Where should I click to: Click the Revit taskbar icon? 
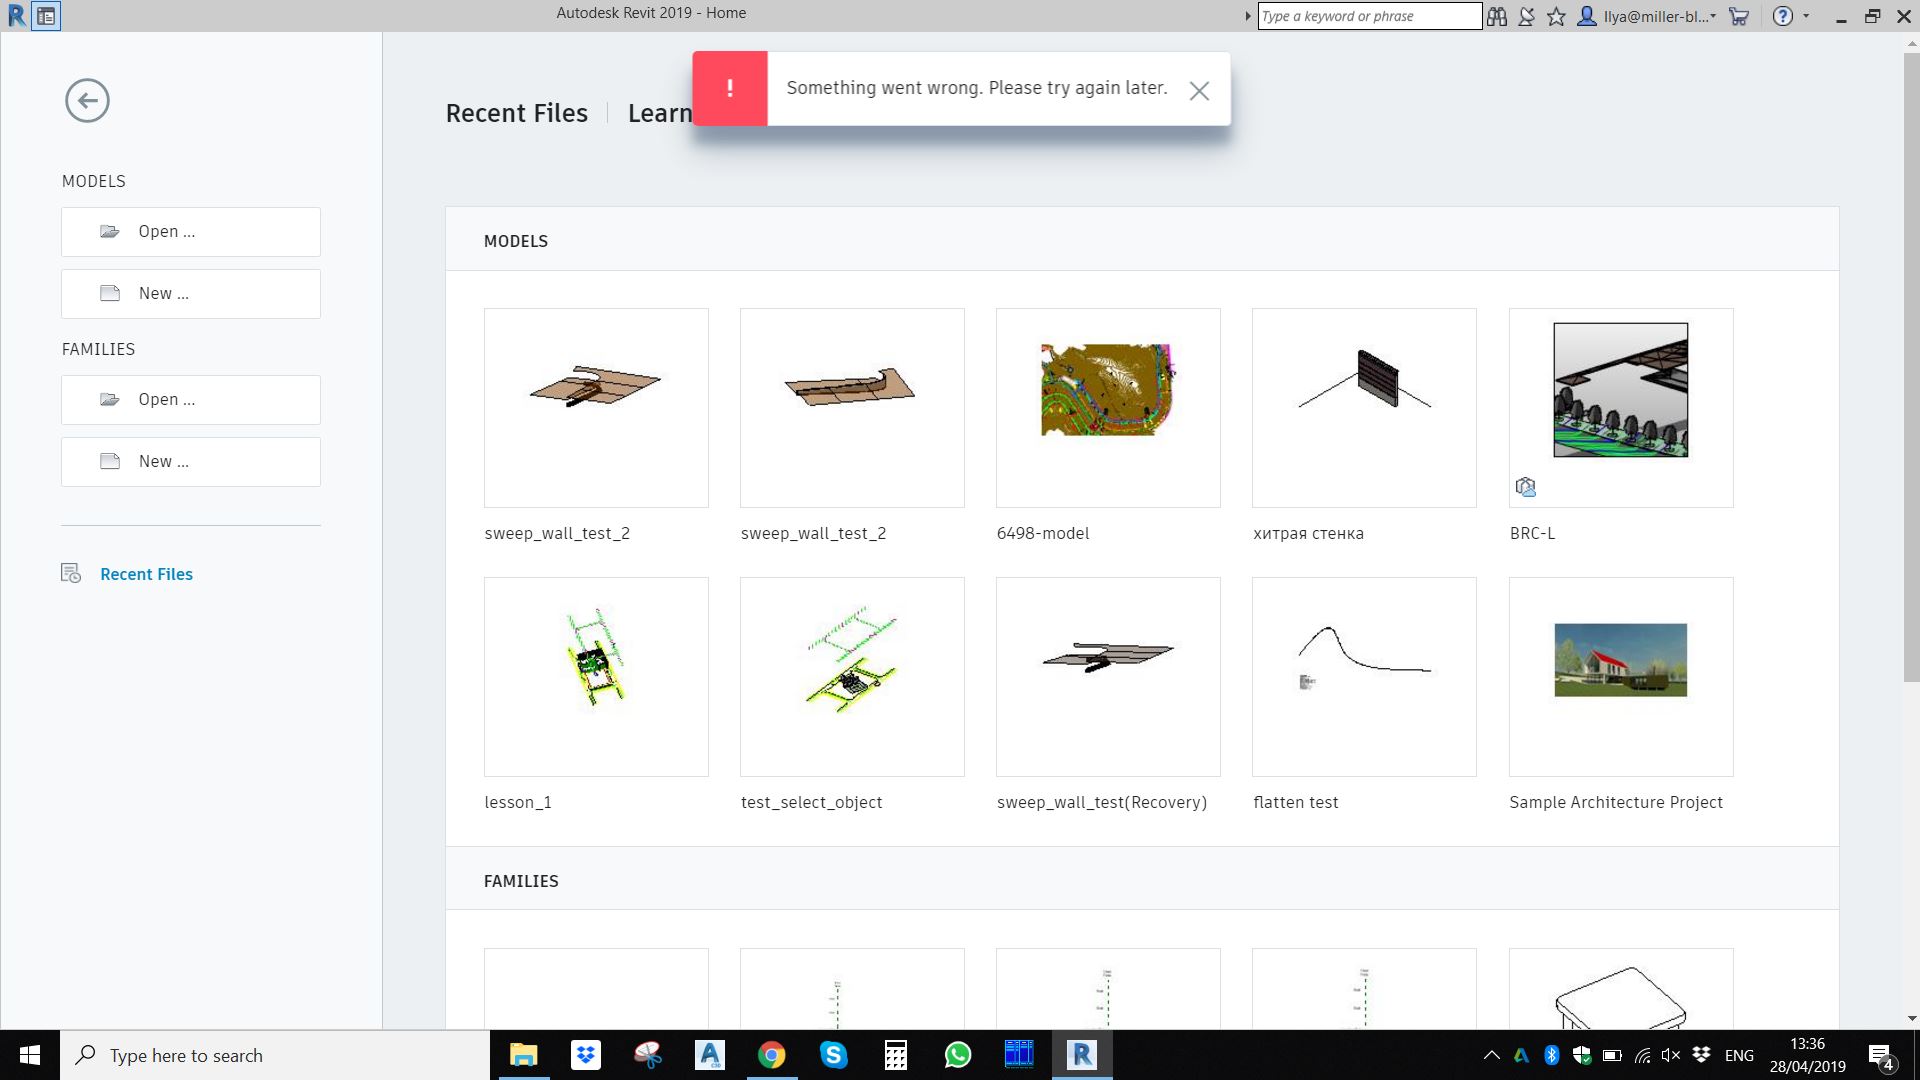point(1082,1055)
